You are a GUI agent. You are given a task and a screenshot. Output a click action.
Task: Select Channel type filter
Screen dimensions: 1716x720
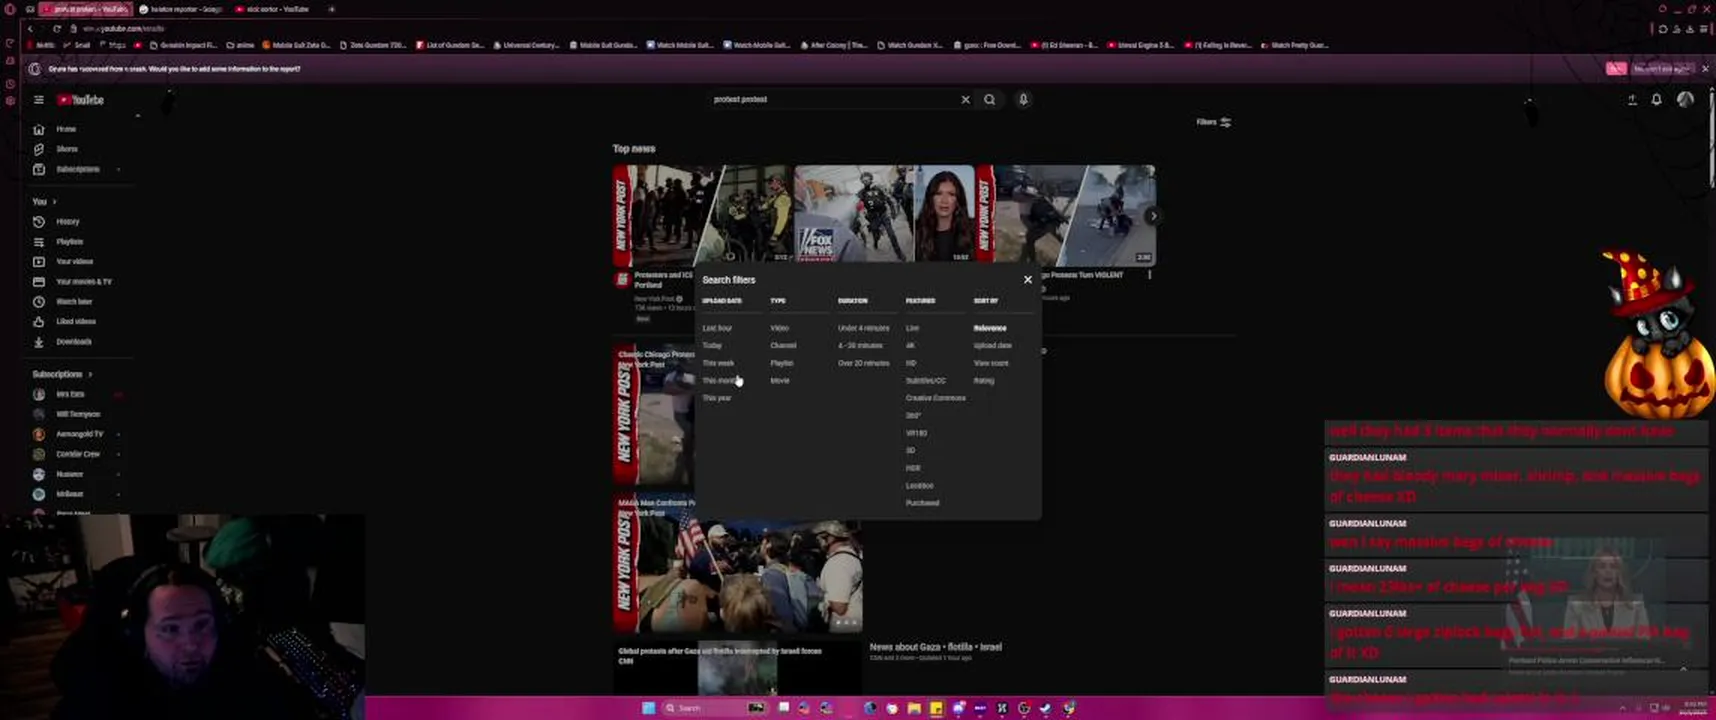(x=783, y=346)
